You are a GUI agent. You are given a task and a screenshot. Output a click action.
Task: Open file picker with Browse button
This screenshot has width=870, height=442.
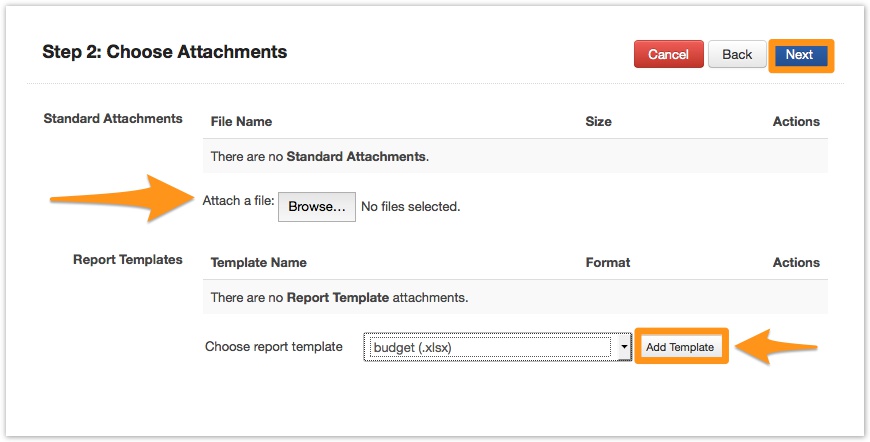tap(316, 207)
